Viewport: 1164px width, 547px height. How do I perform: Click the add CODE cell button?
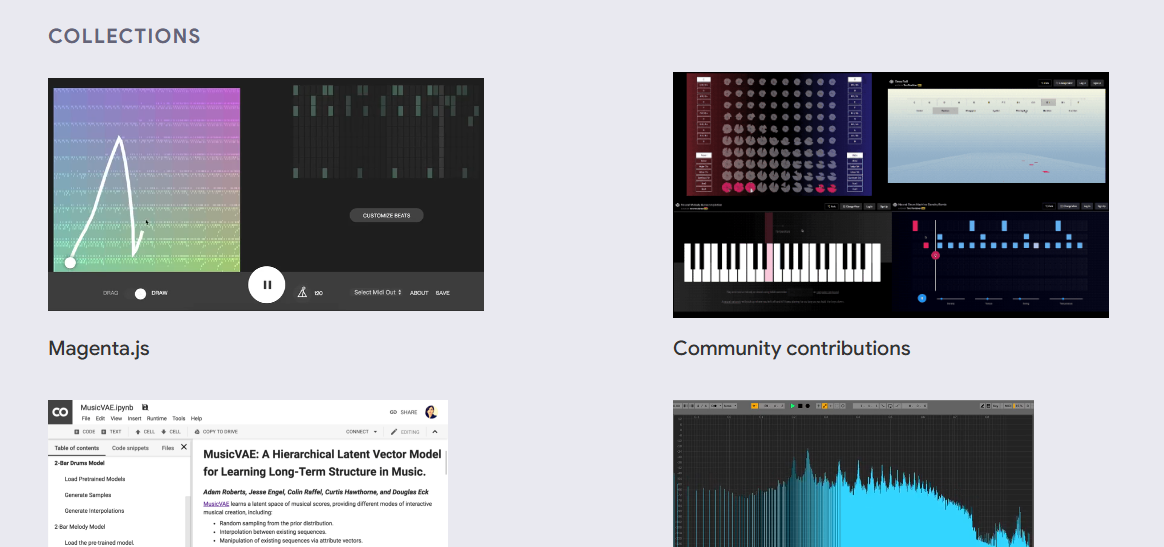pos(85,431)
